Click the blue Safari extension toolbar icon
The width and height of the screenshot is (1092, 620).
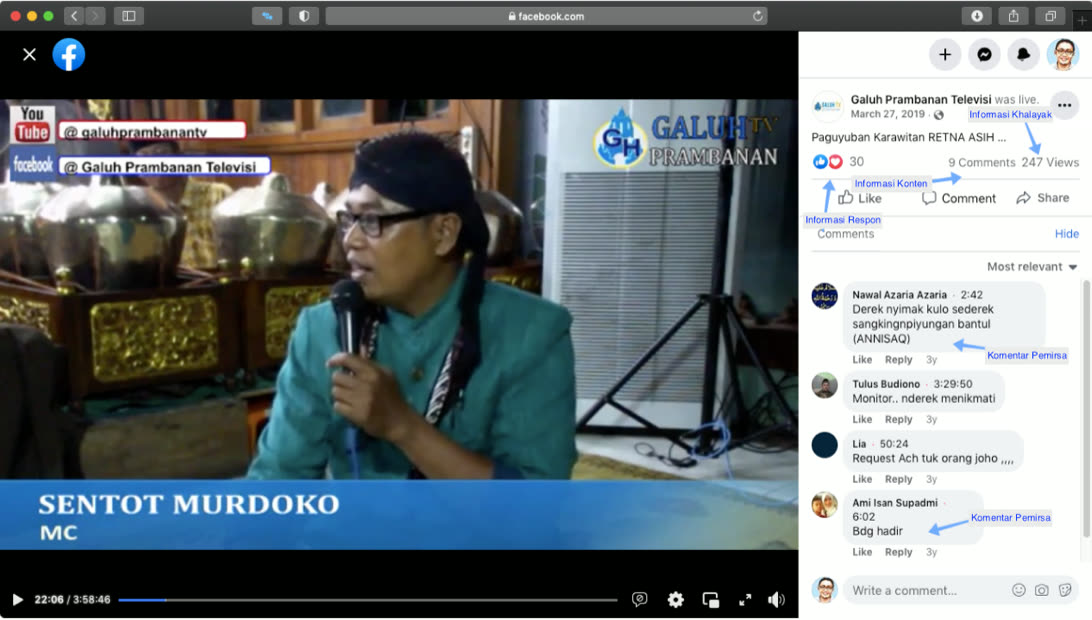pyautogui.click(x=267, y=16)
